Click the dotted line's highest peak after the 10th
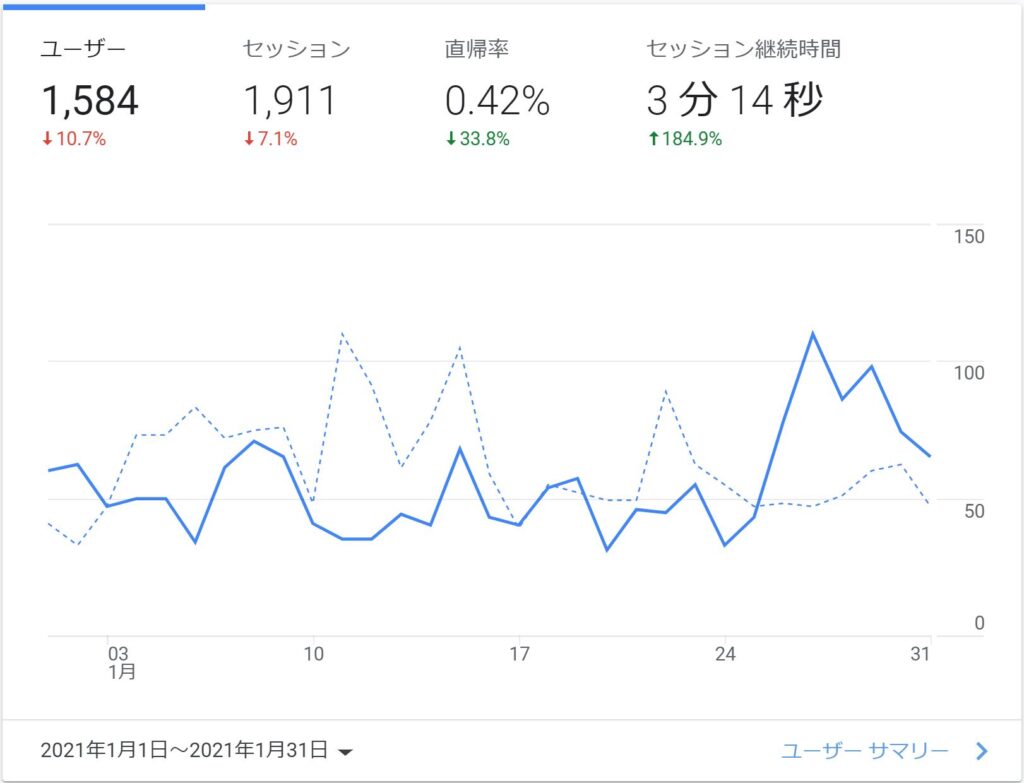1024x783 pixels. (x=342, y=333)
